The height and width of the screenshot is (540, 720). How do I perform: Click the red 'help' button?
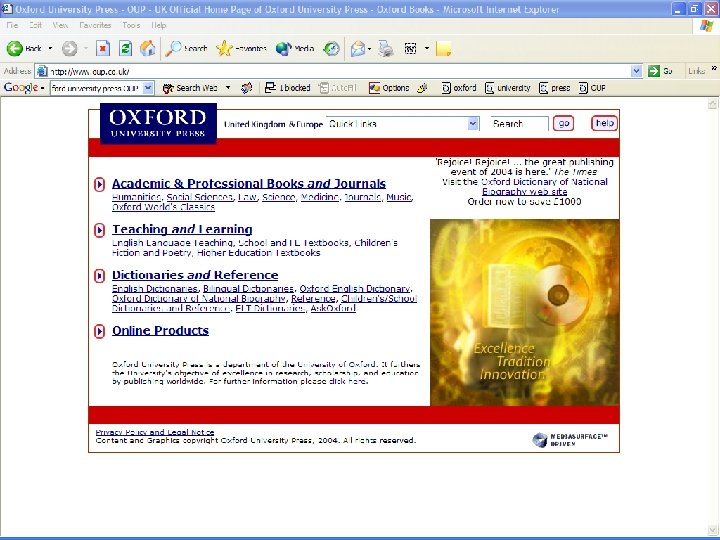pos(604,123)
